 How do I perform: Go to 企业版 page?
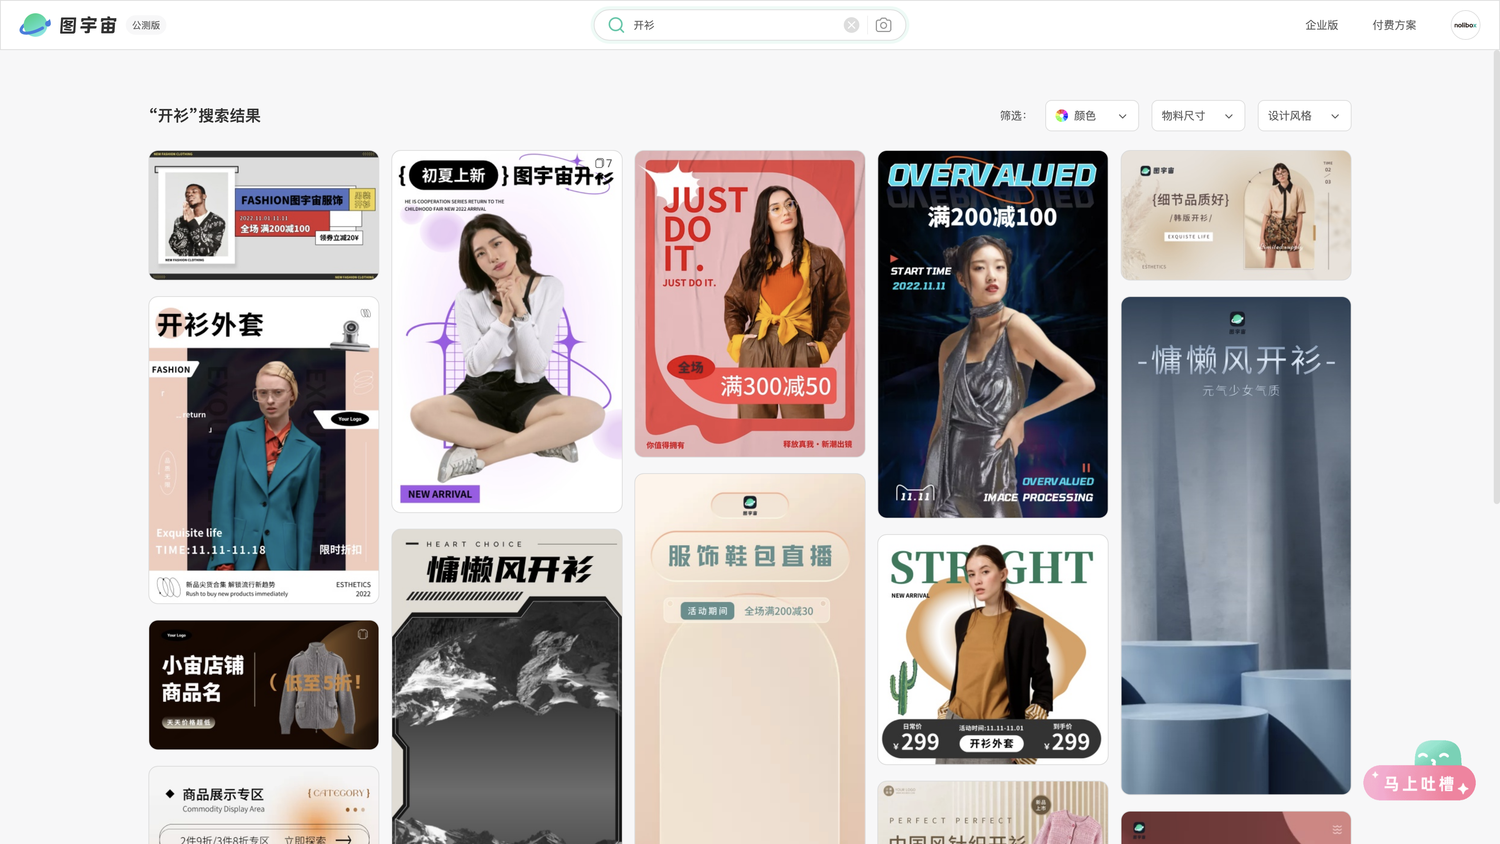tap(1321, 25)
